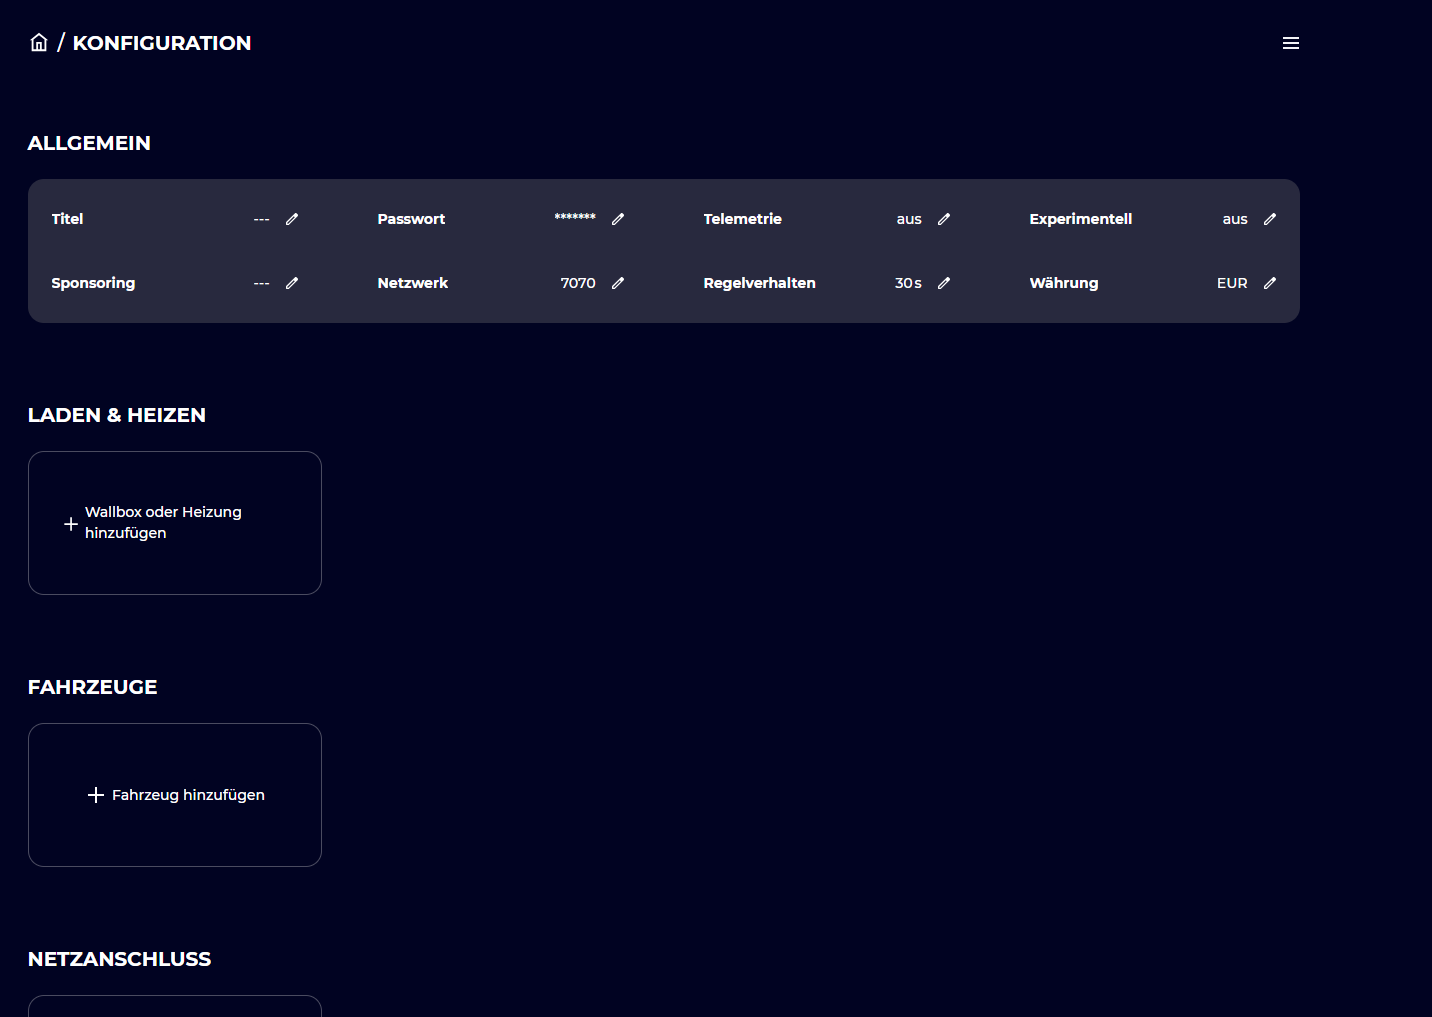Click the Experimentell edit pencil
Image resolution: width=1432 pixels, height=1017 pixels.
pos(1270,219)
